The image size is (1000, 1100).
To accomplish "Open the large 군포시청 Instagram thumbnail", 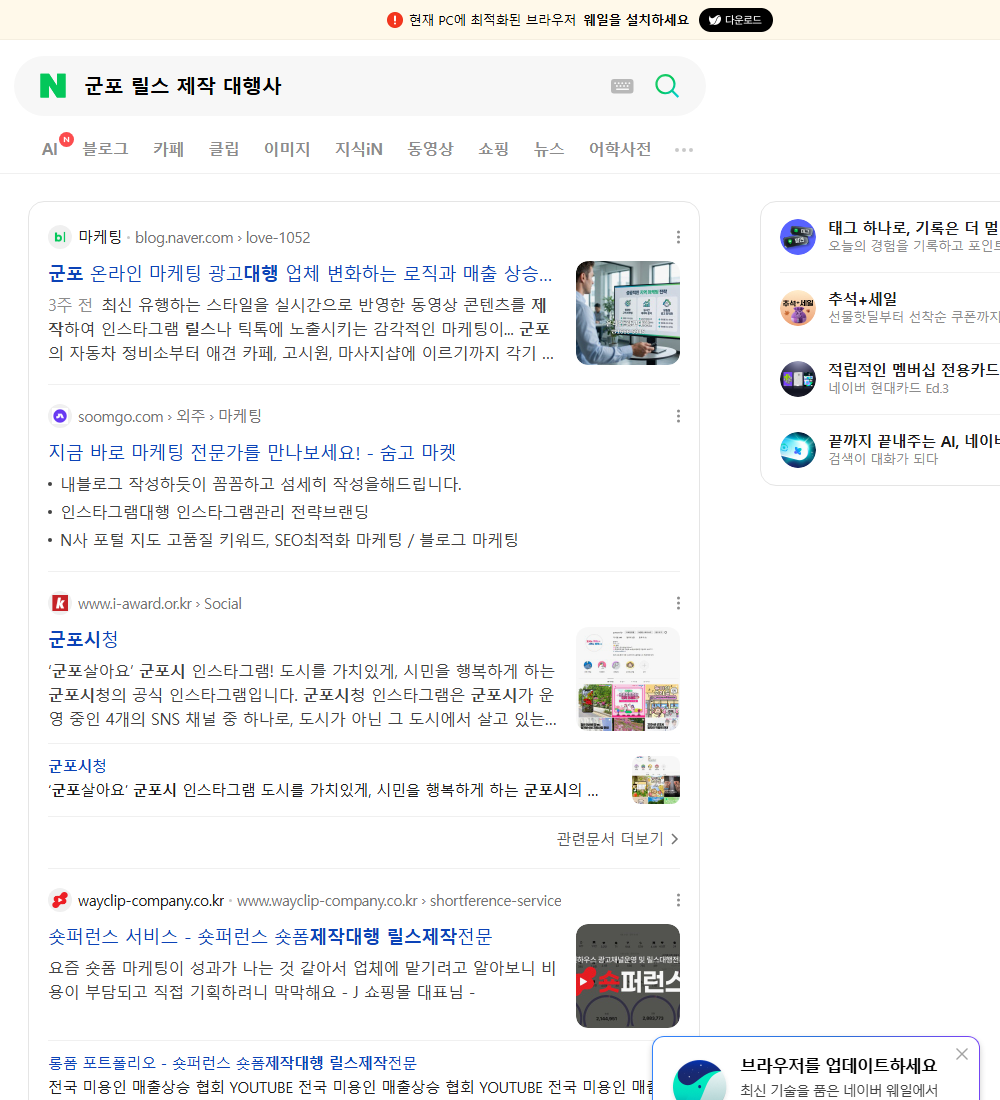I will pyautogui.click(x=627, y=680).
